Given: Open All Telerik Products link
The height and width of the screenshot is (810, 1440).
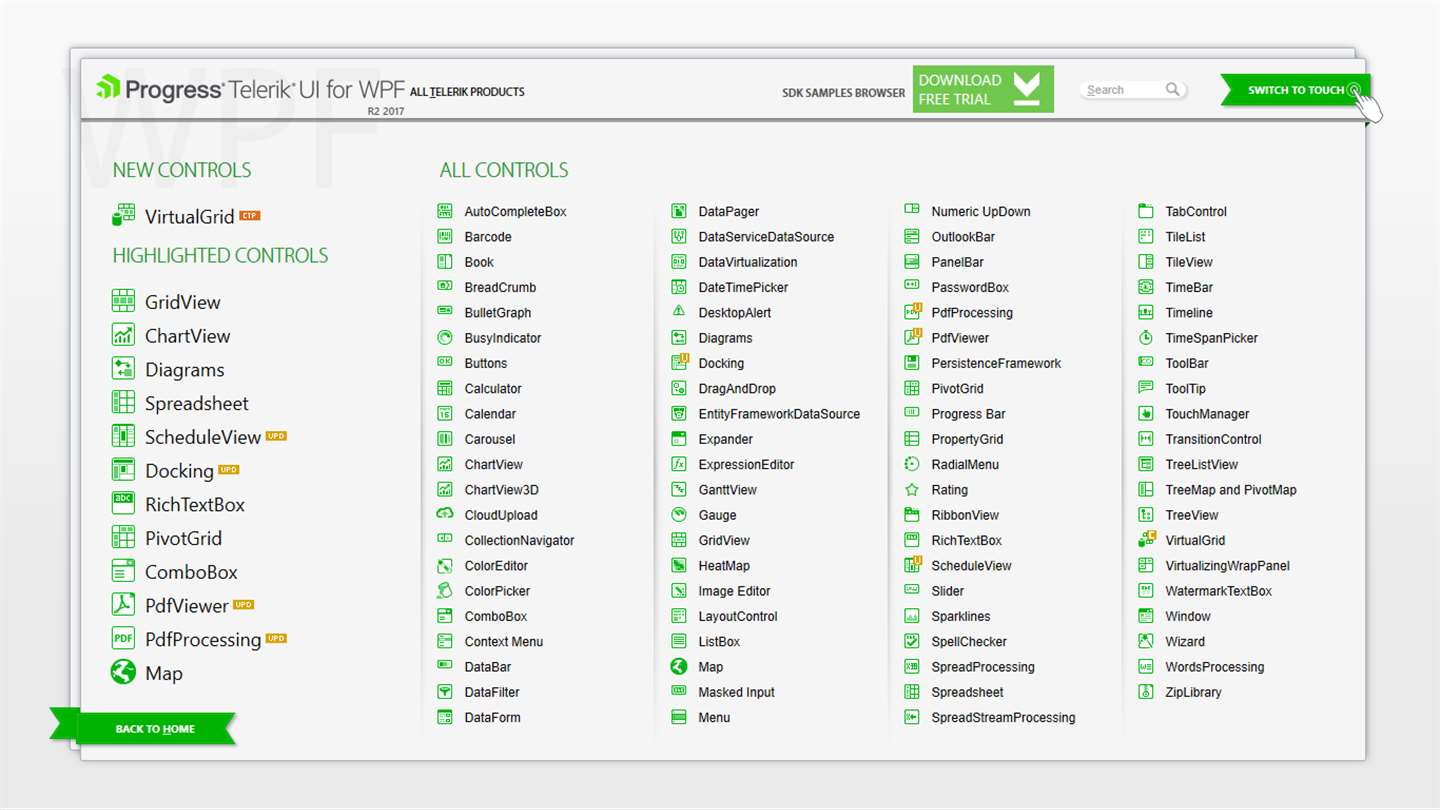Looking at the screenshot, I should click(x=467, y=92).
